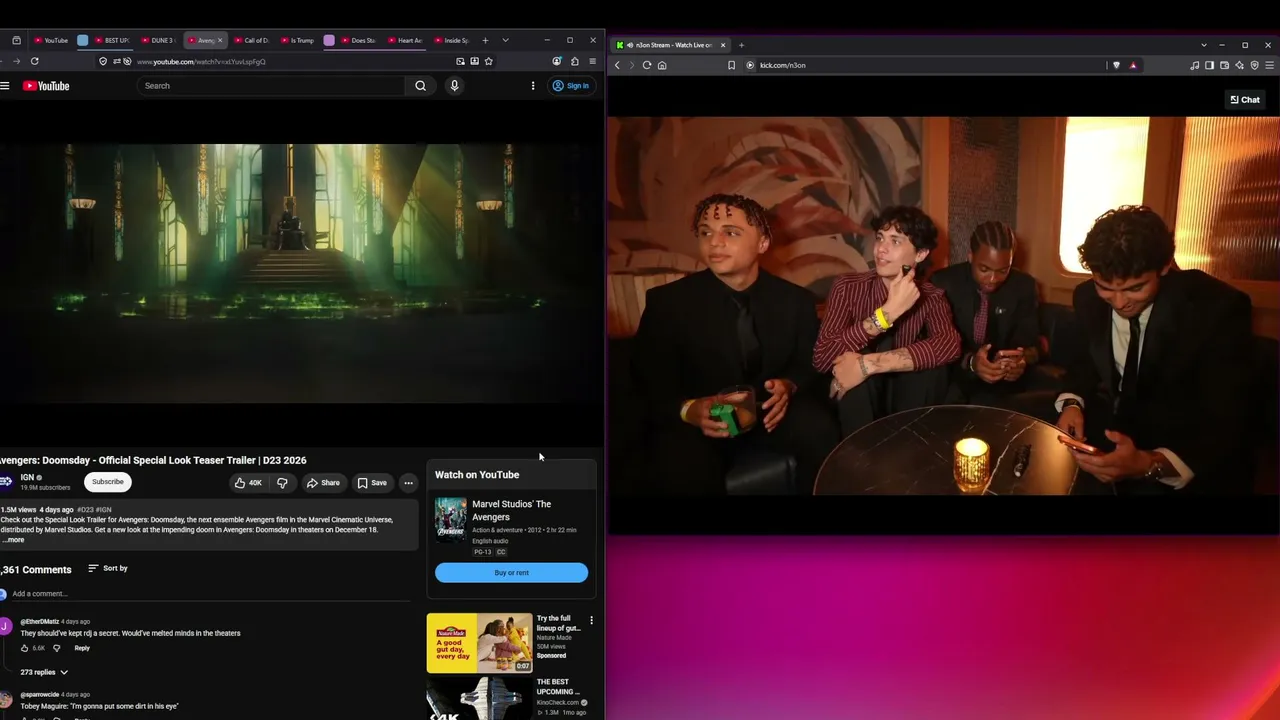Expand the 273 replies thread
1280x720 pixels.
click(45, 672)
